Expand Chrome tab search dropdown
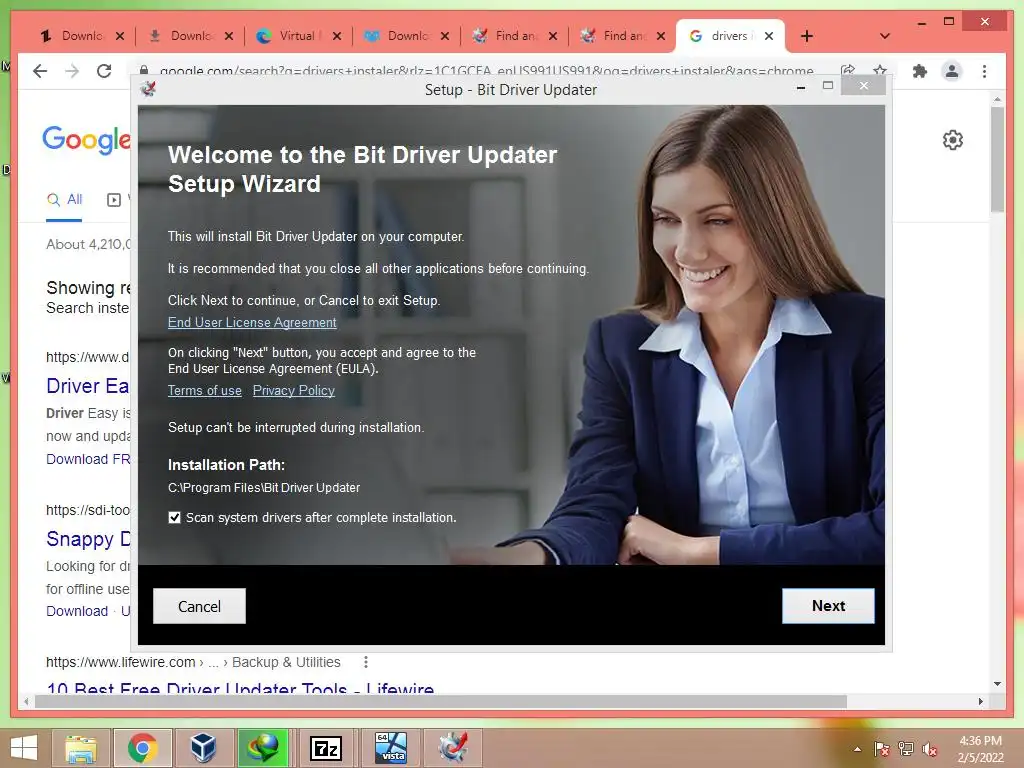The image size is (1024, 768). pyautogui.click(x=885, y=36)
